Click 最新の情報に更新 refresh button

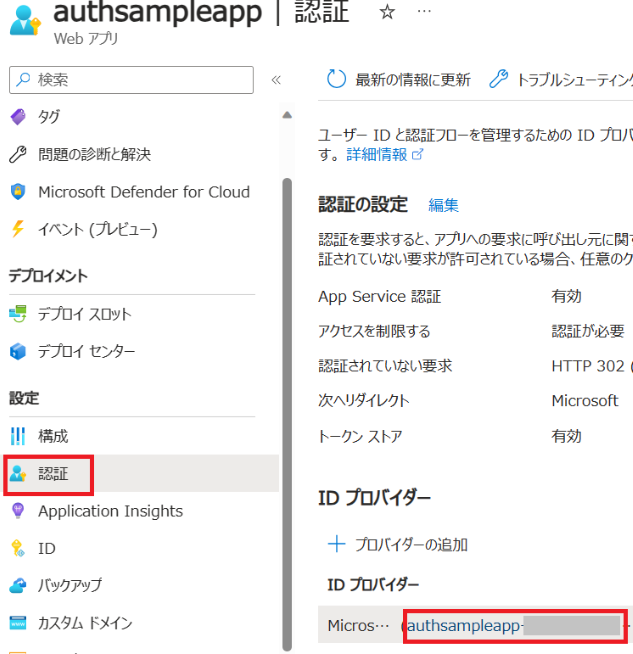(399, 80)
